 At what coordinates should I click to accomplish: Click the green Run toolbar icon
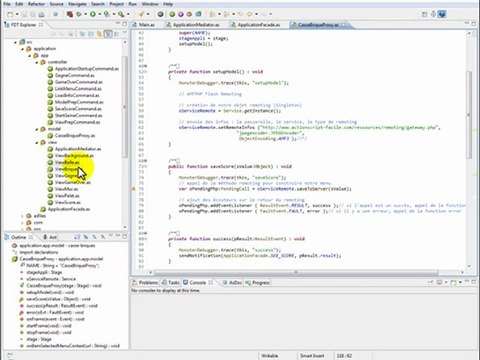tap(93, 14)
